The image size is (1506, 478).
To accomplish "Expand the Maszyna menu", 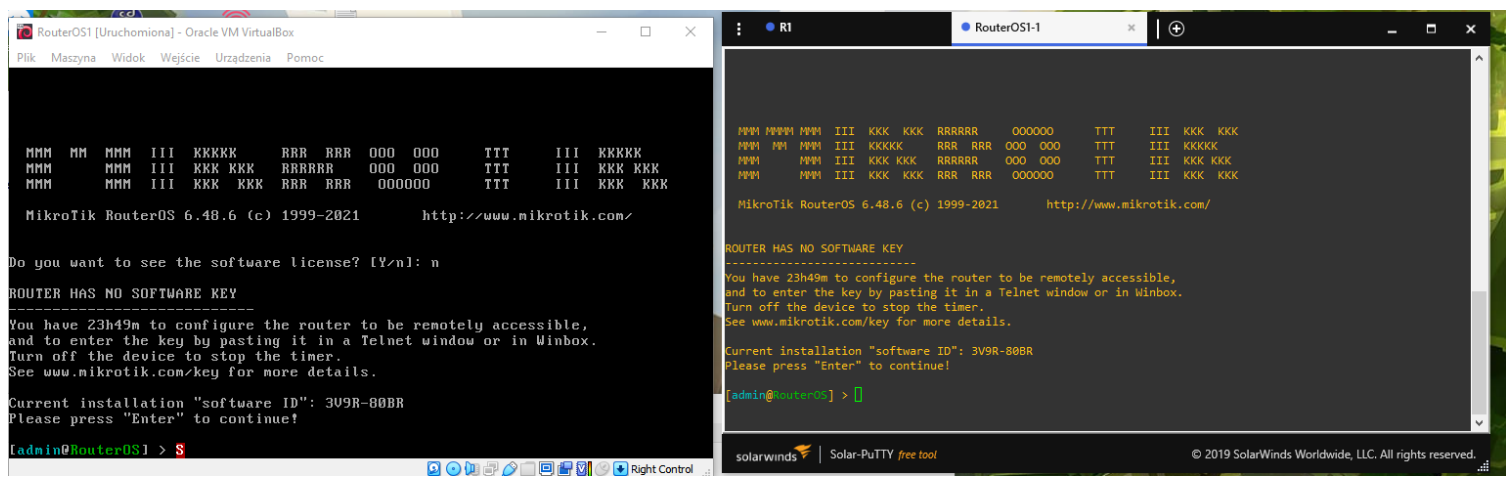I will (x=73, y=58).
